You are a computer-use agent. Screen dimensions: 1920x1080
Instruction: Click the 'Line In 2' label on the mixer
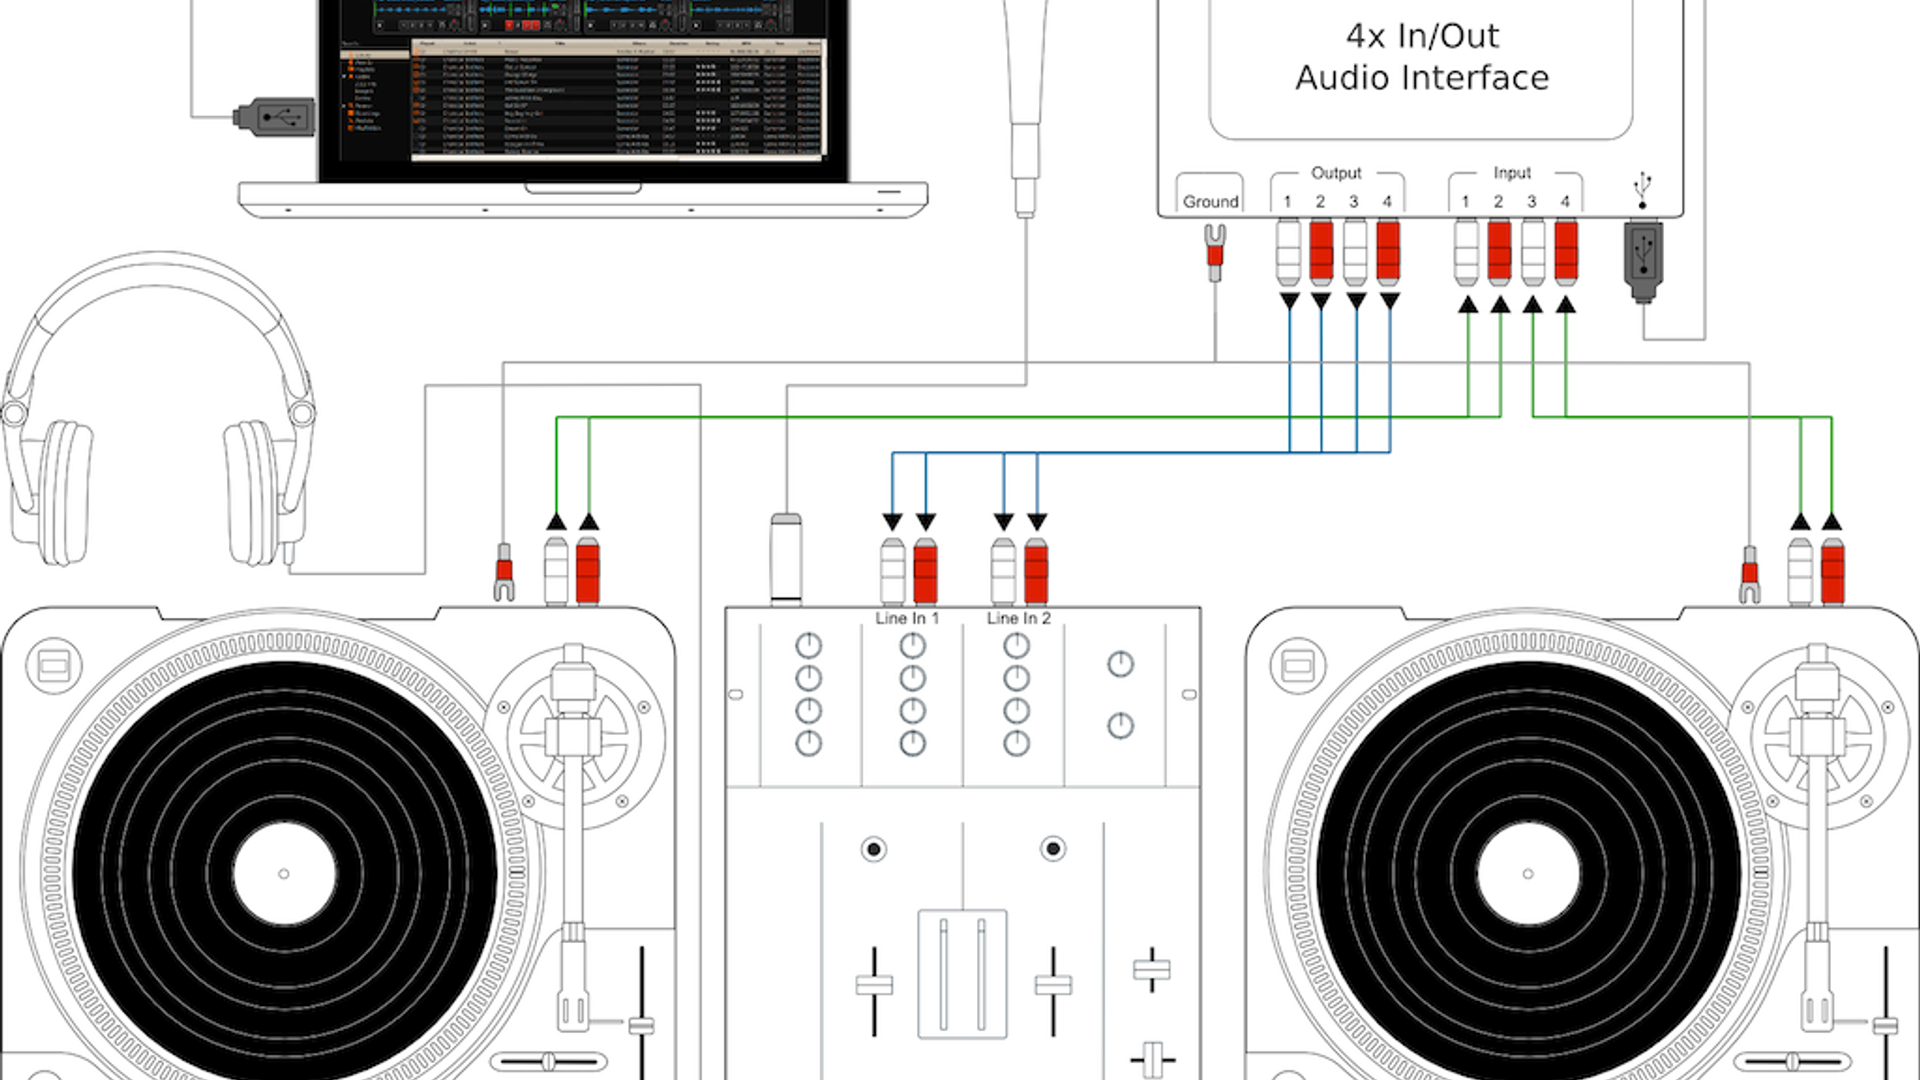1018,618
